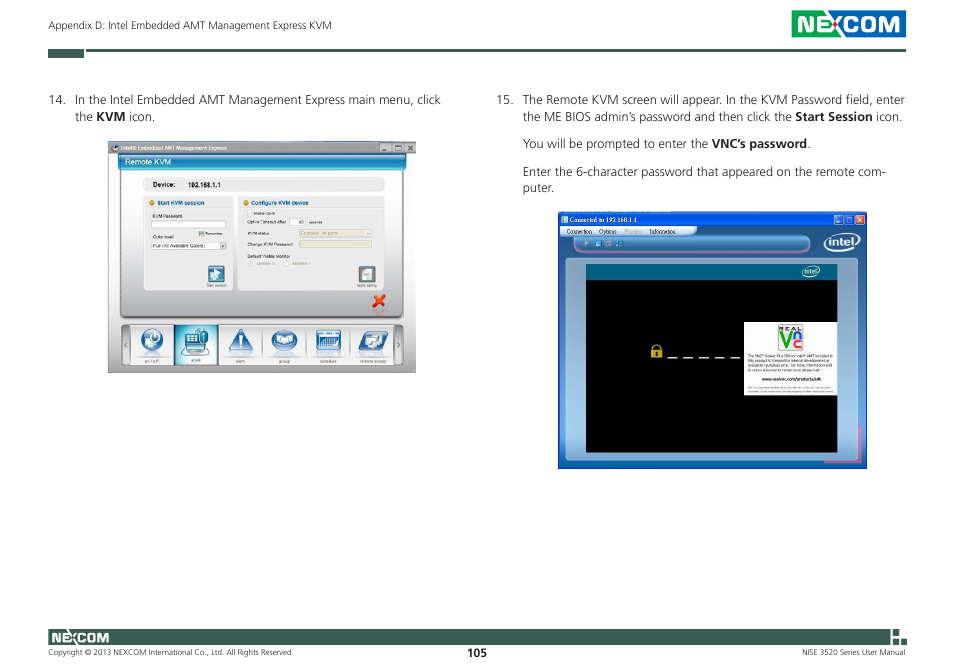The height and width of the screenshot is (672, 954).
Task: Click the Start session icon
Action: (x=216, y=274)
